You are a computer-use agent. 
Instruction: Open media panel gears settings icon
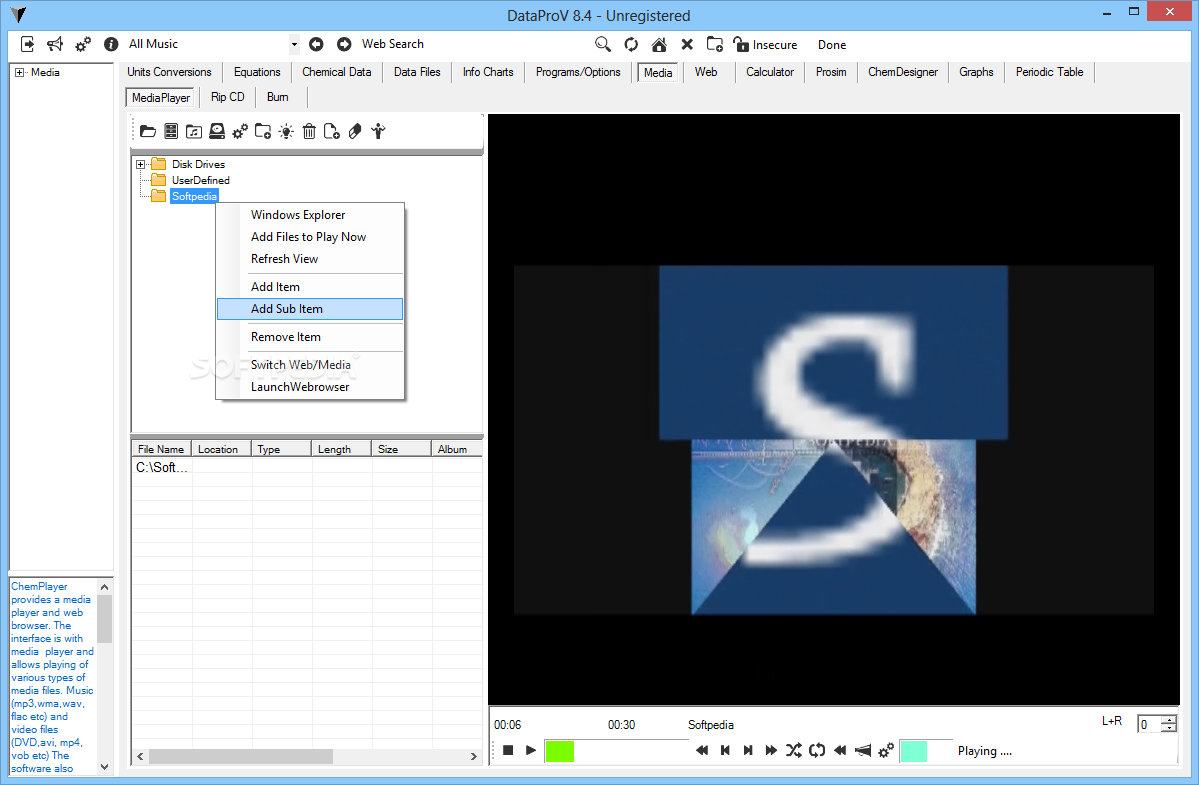point(240,131)
